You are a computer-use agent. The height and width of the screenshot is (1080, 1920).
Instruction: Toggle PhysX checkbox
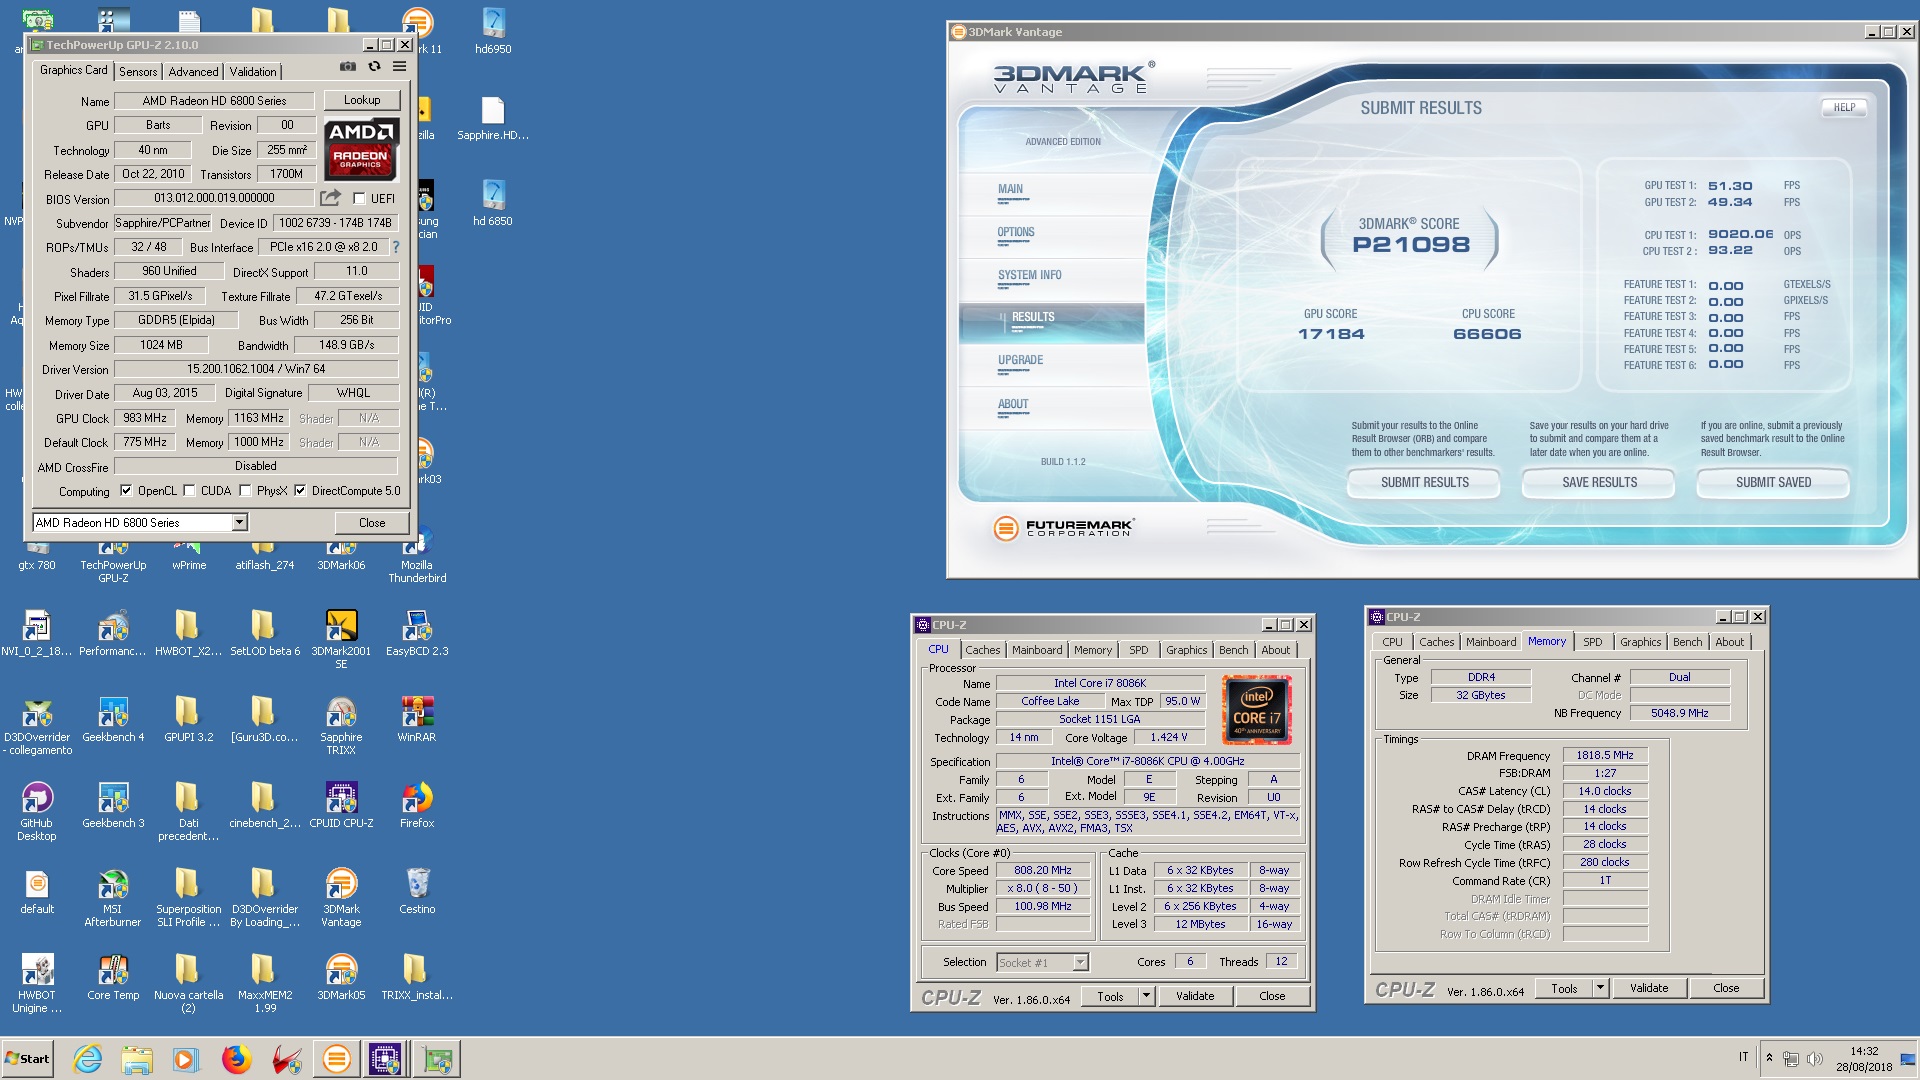245,490
